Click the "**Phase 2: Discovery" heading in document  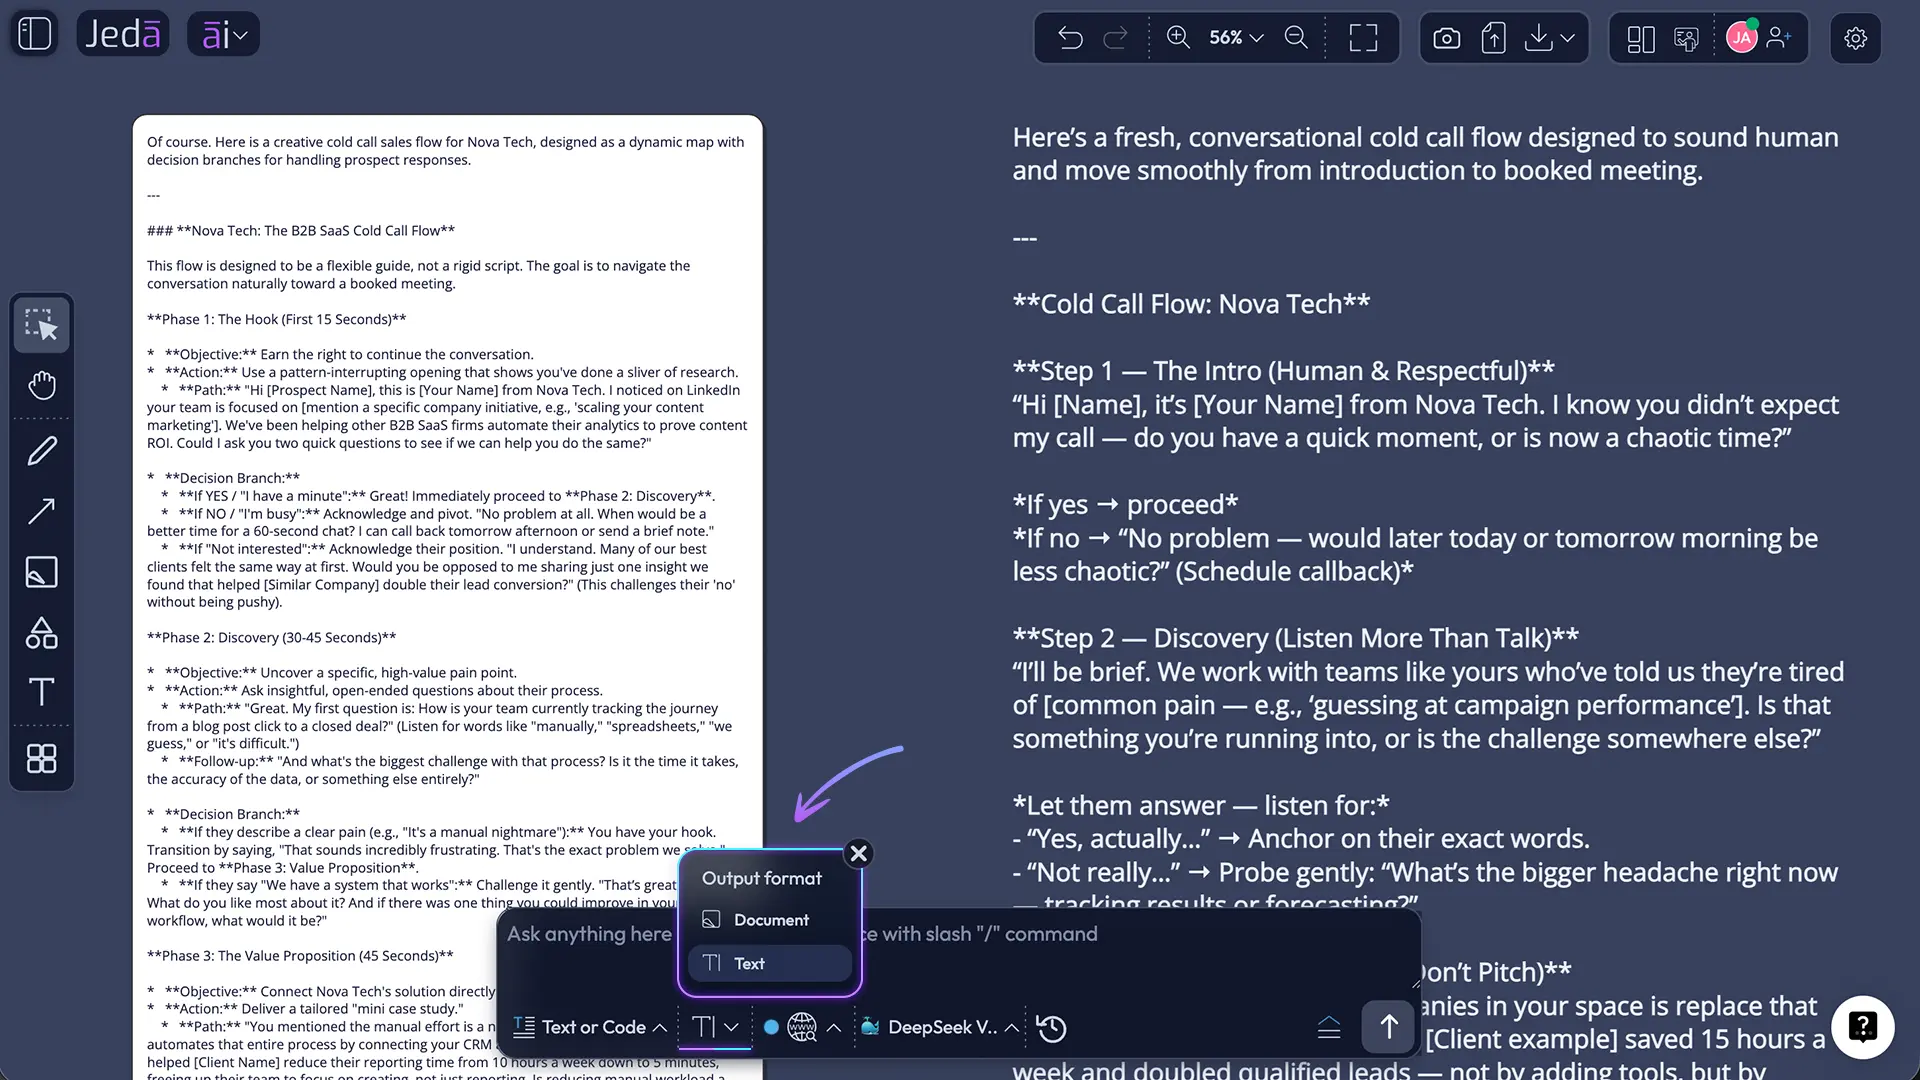click(x=272, y=637)
